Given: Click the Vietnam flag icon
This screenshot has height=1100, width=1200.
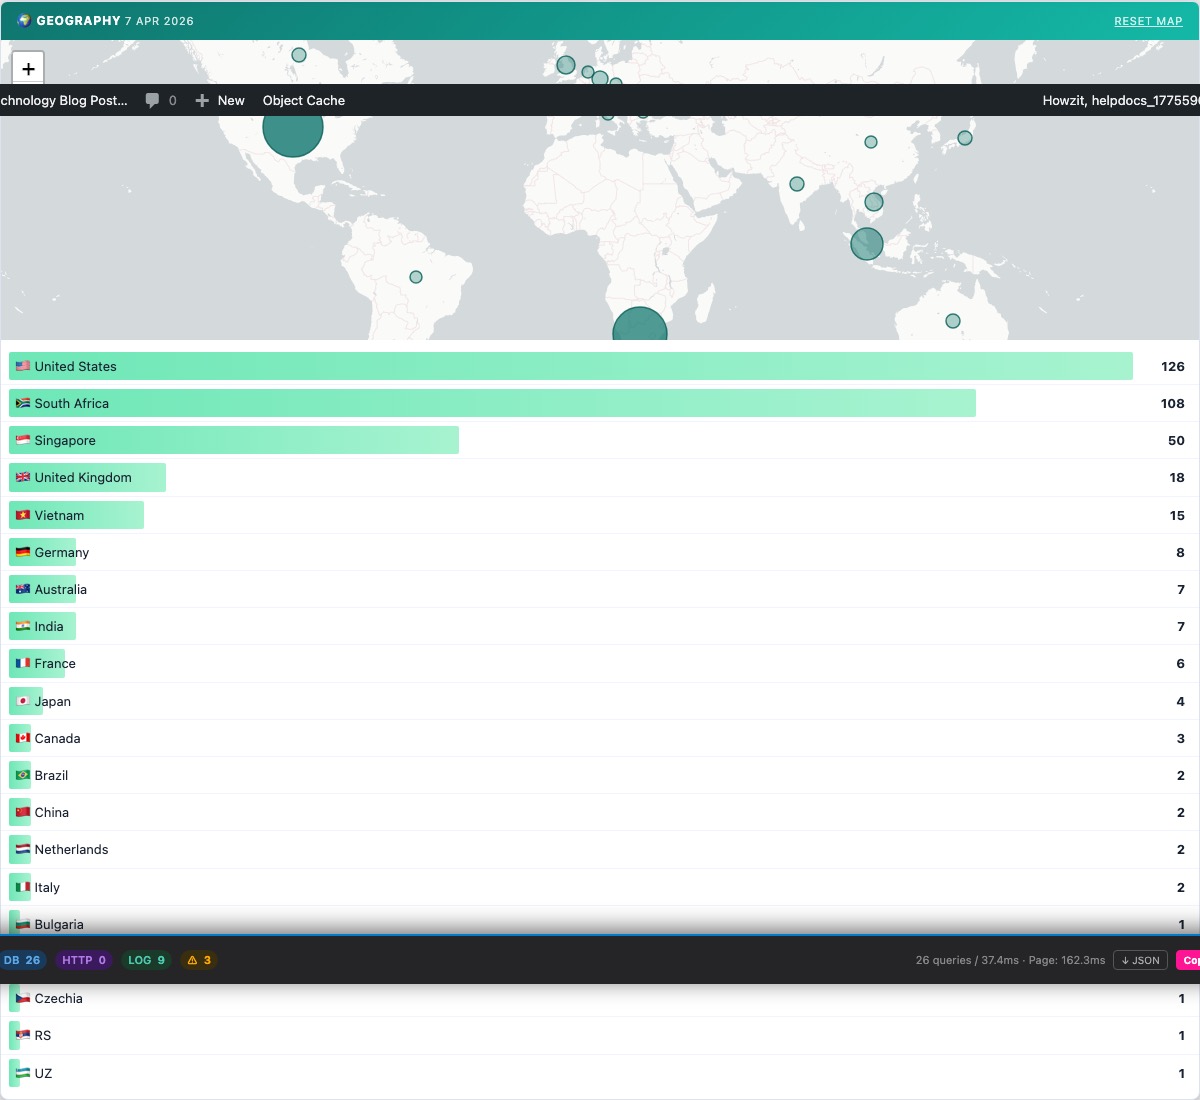Looking at the screenshot, I should [23, 515].
